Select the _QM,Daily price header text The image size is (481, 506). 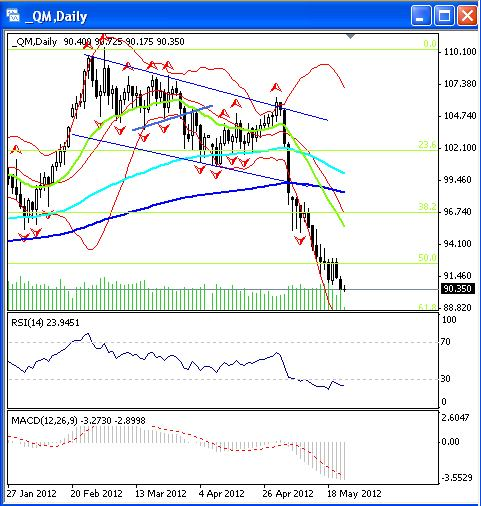(x=98, y=42)
